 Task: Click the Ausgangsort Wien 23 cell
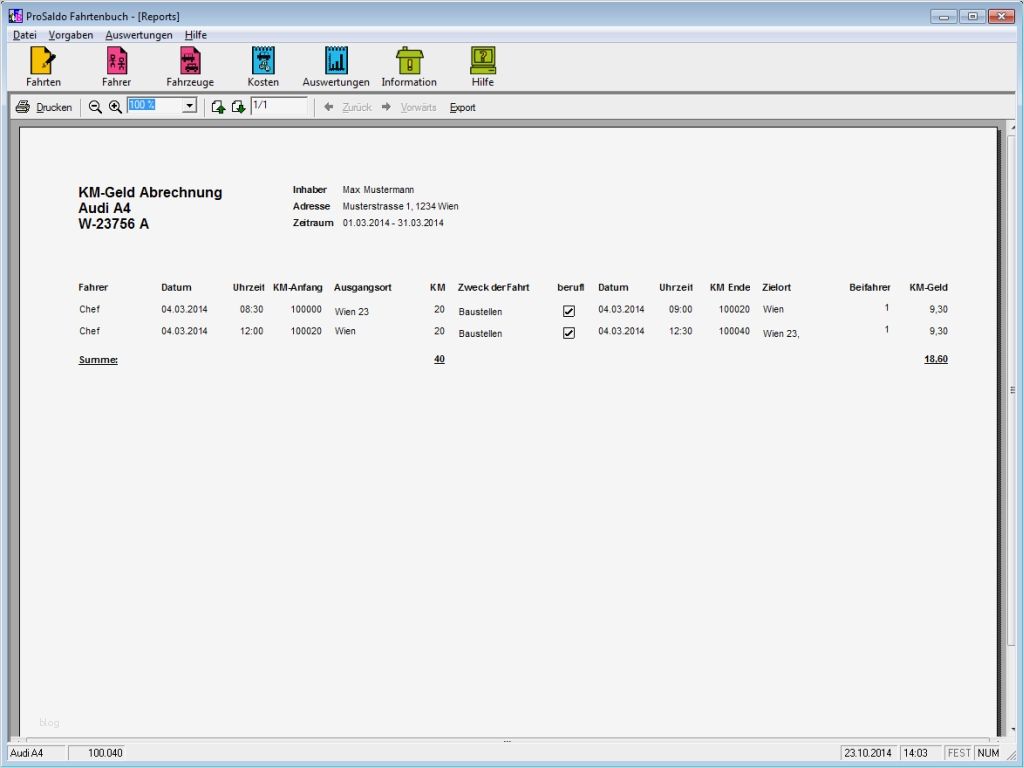pos(351,312)
